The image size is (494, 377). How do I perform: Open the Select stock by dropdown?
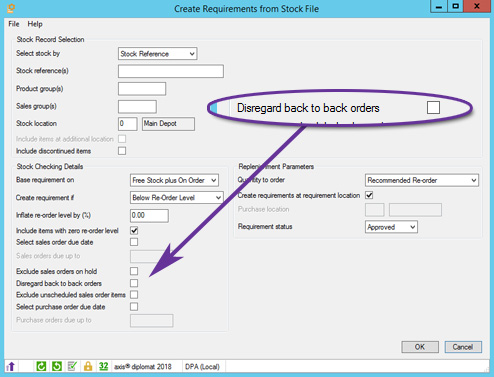(158, 54)
